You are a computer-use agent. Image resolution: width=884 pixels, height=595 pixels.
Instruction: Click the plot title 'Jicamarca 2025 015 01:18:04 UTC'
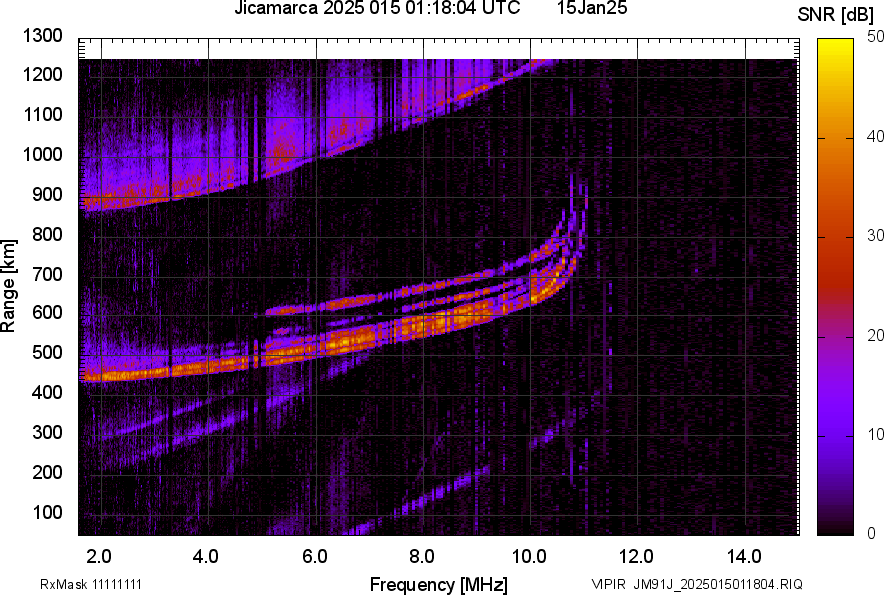click(x=377, y=8)
